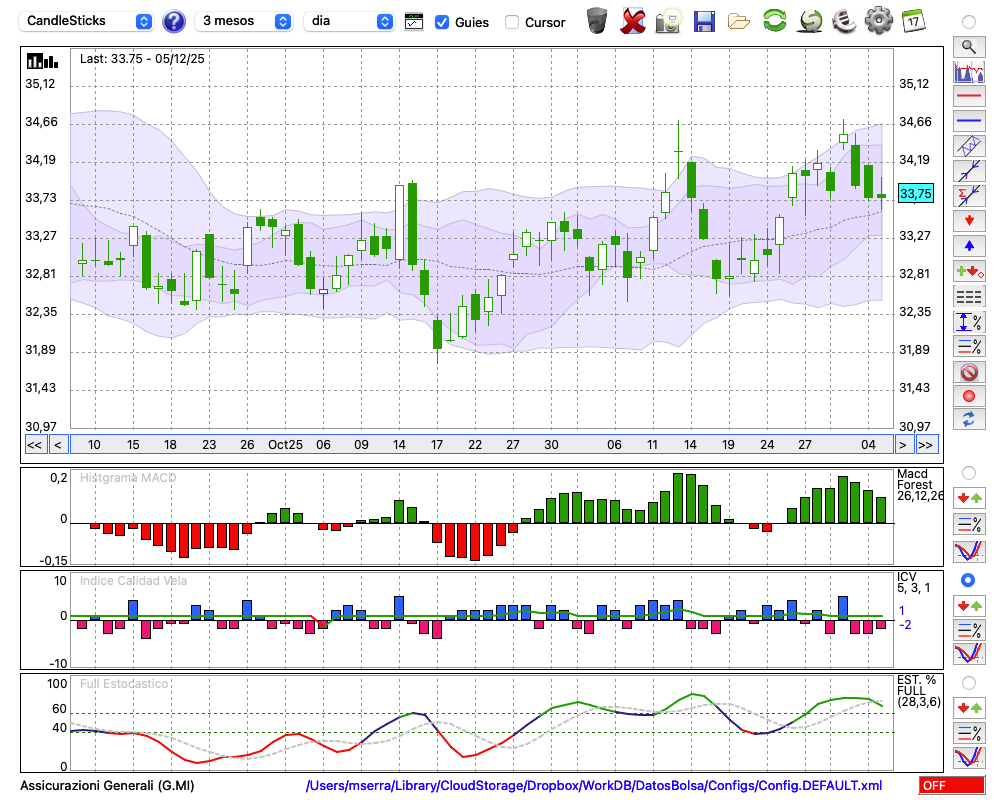Open the 3 mesos period dropdown

coord(245,21)
